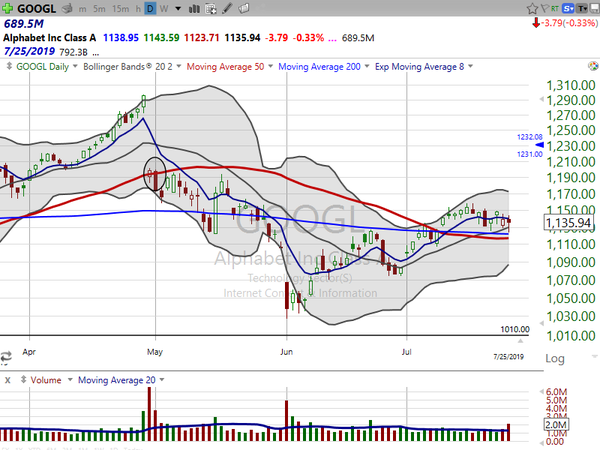This screenshot has width=600, height=450.
Task: Switch to the Daily (D) timeframe
Action: (149, 7)
